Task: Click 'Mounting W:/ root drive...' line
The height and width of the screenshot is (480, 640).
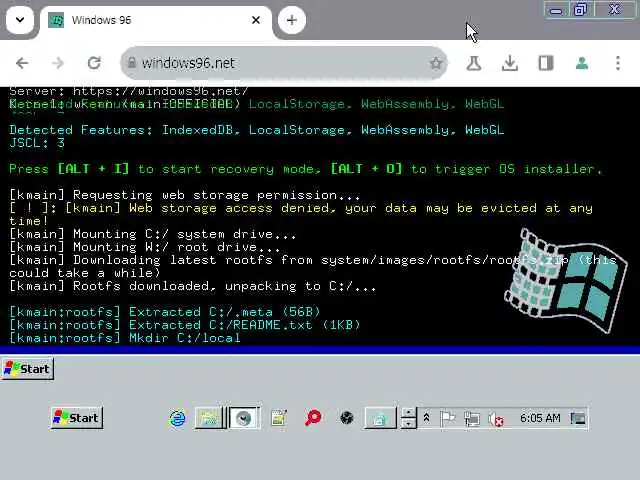Action: pos(144,247)
